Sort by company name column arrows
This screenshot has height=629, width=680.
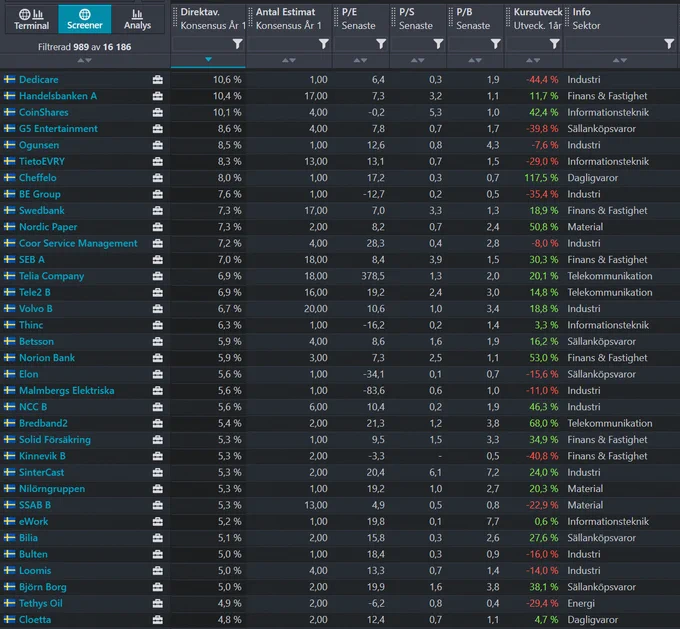point(85,60)
